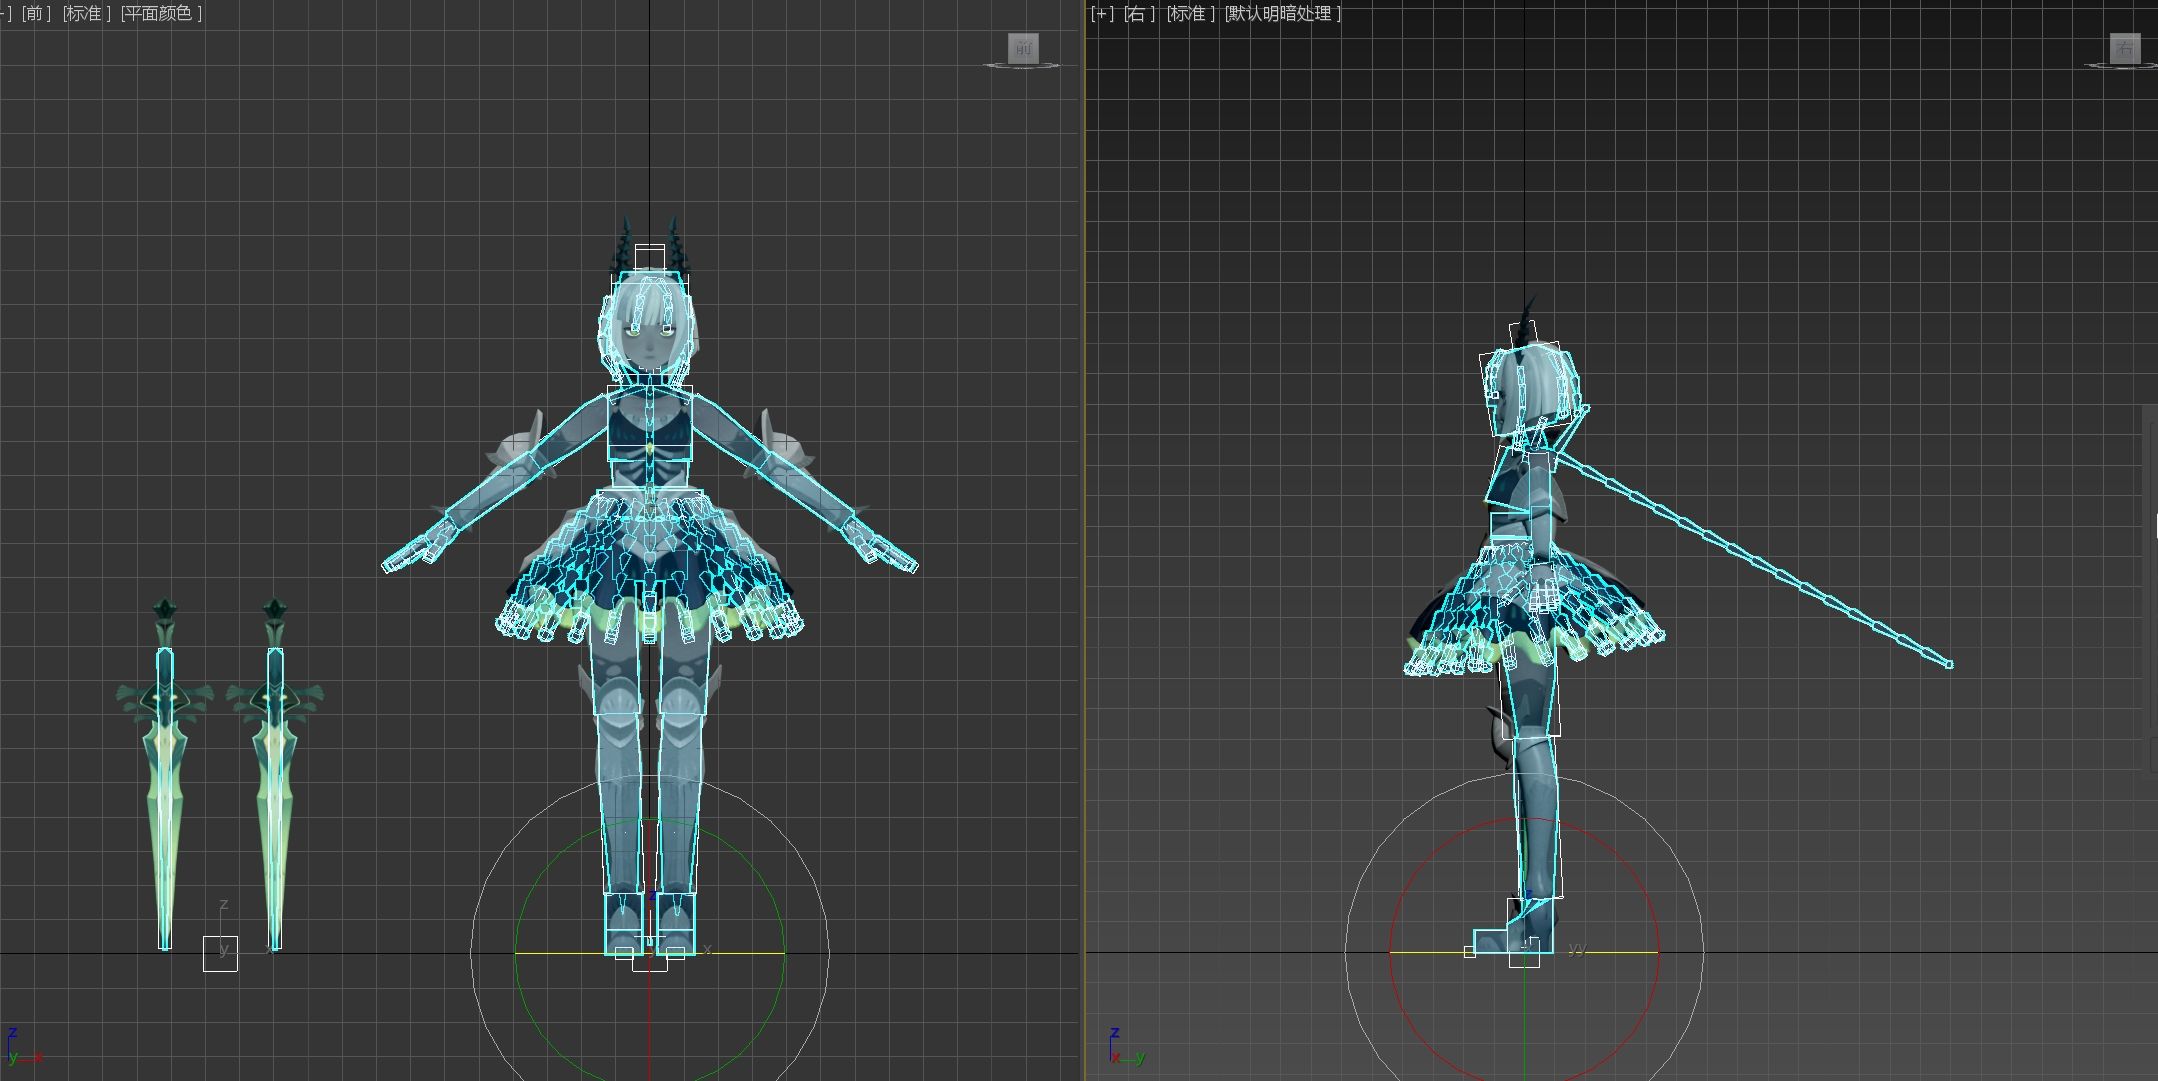Click the ViewCube 前 face
The image size is (2158, 1081).
point(1023,47)
